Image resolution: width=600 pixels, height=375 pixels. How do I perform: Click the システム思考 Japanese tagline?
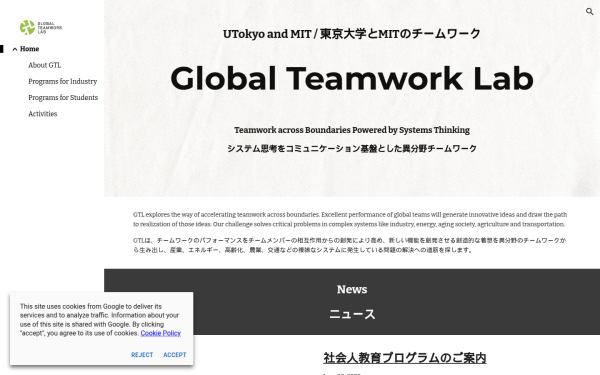tap(352, 148)
